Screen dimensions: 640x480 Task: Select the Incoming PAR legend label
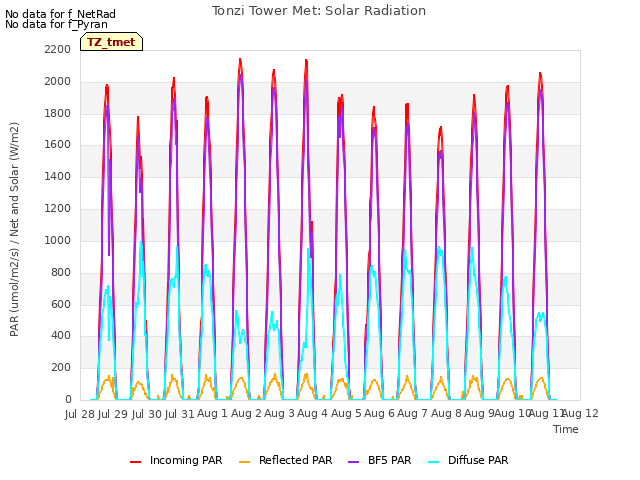click(x=186, y=460)
